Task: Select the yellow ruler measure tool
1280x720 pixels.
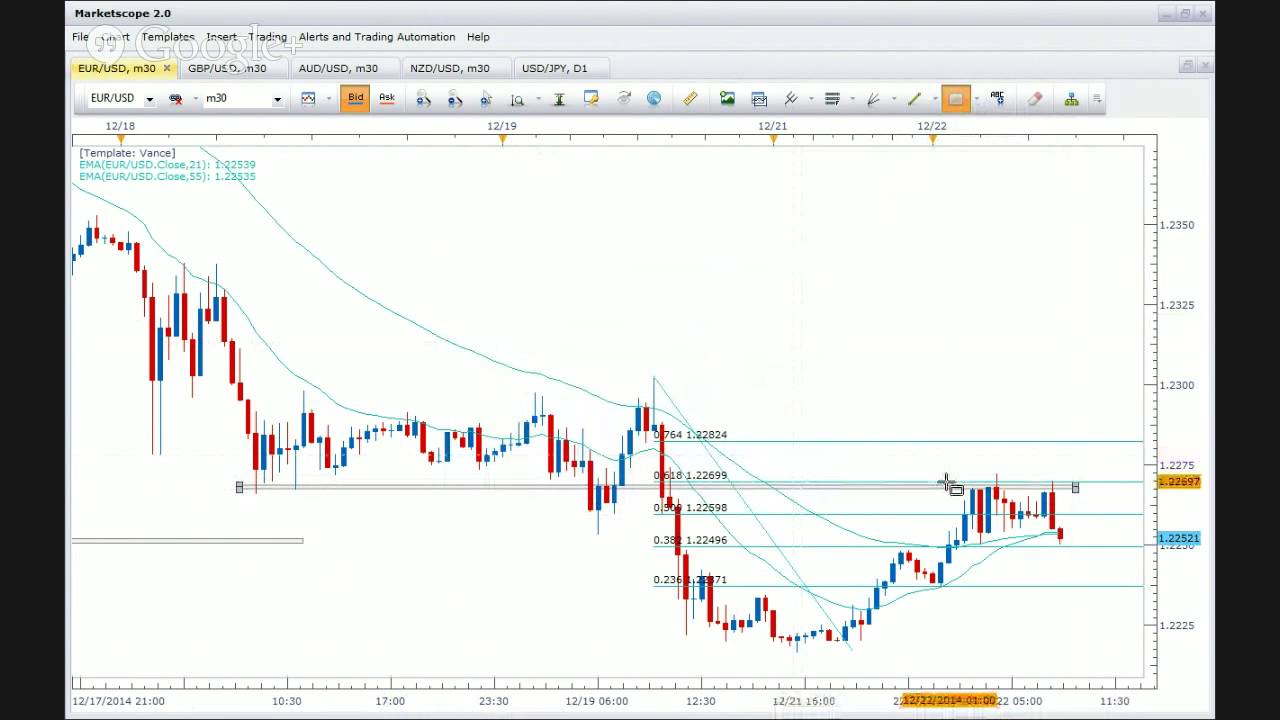Action: pyautogui.click(x=690, y=98)
